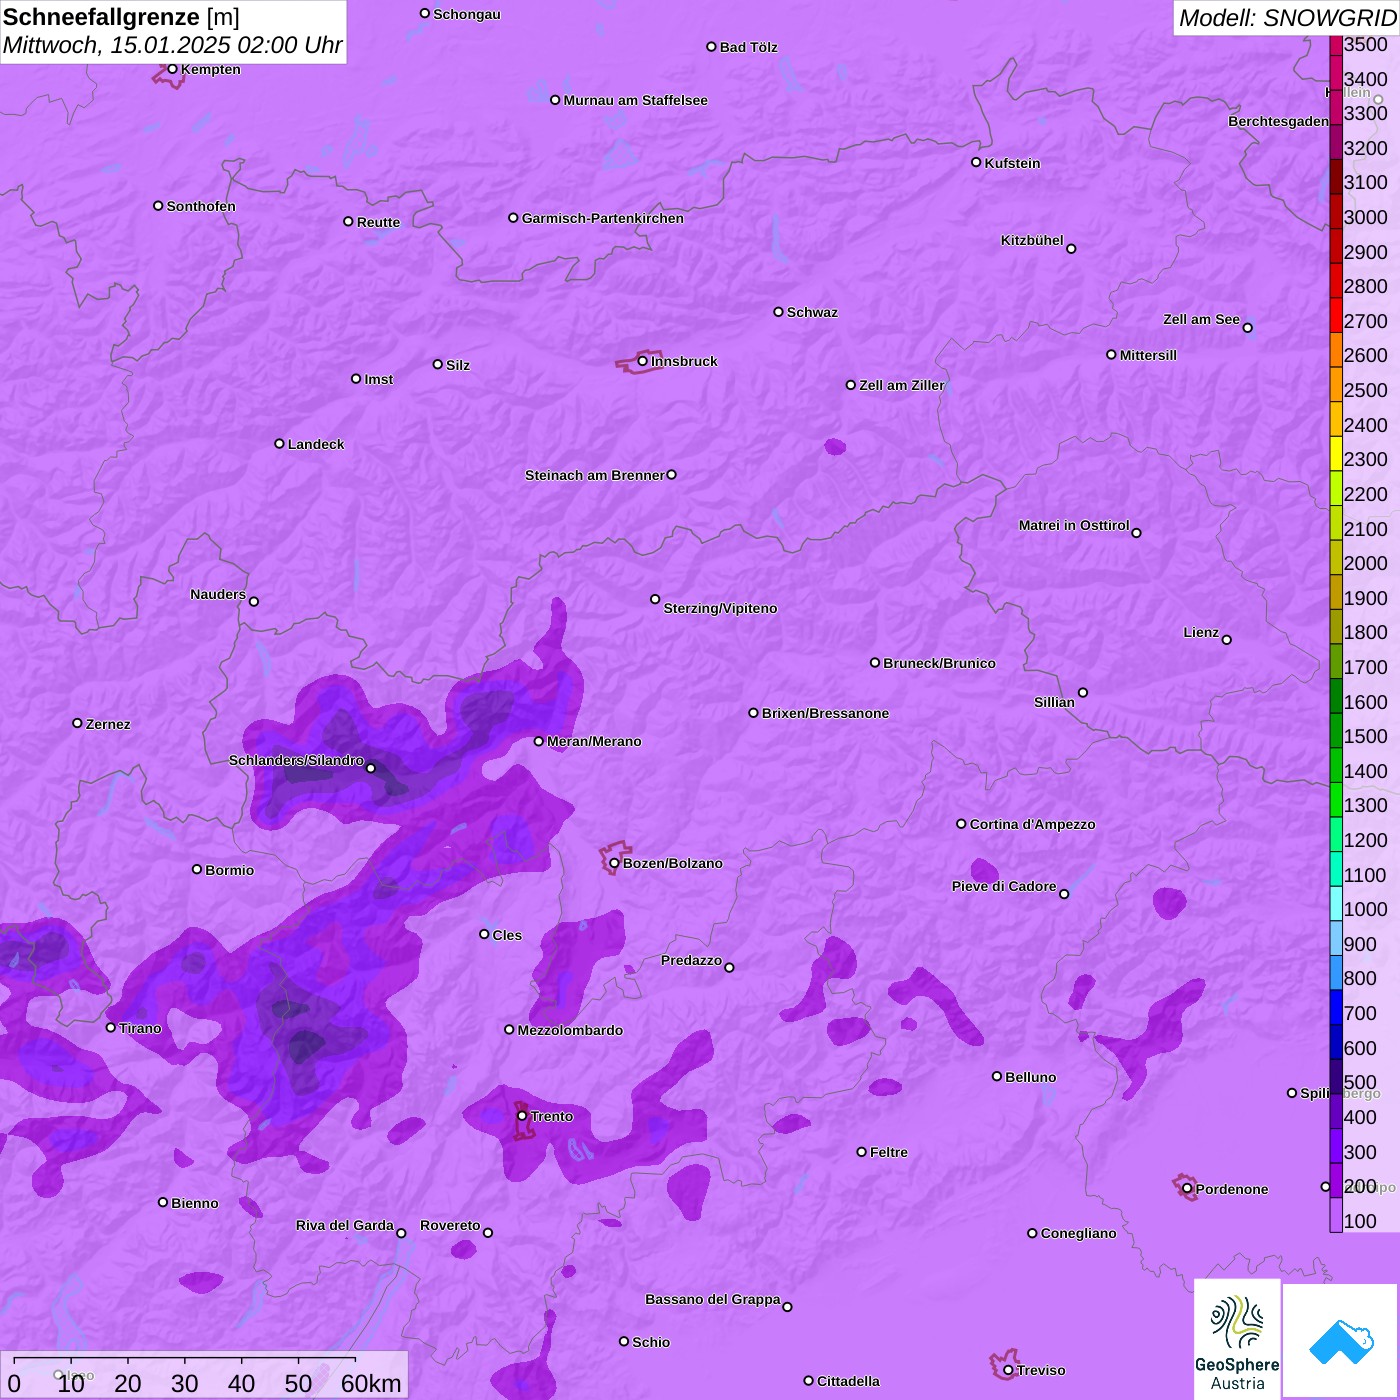
Task: Click the Schio marker dot
Action: 624,1342
